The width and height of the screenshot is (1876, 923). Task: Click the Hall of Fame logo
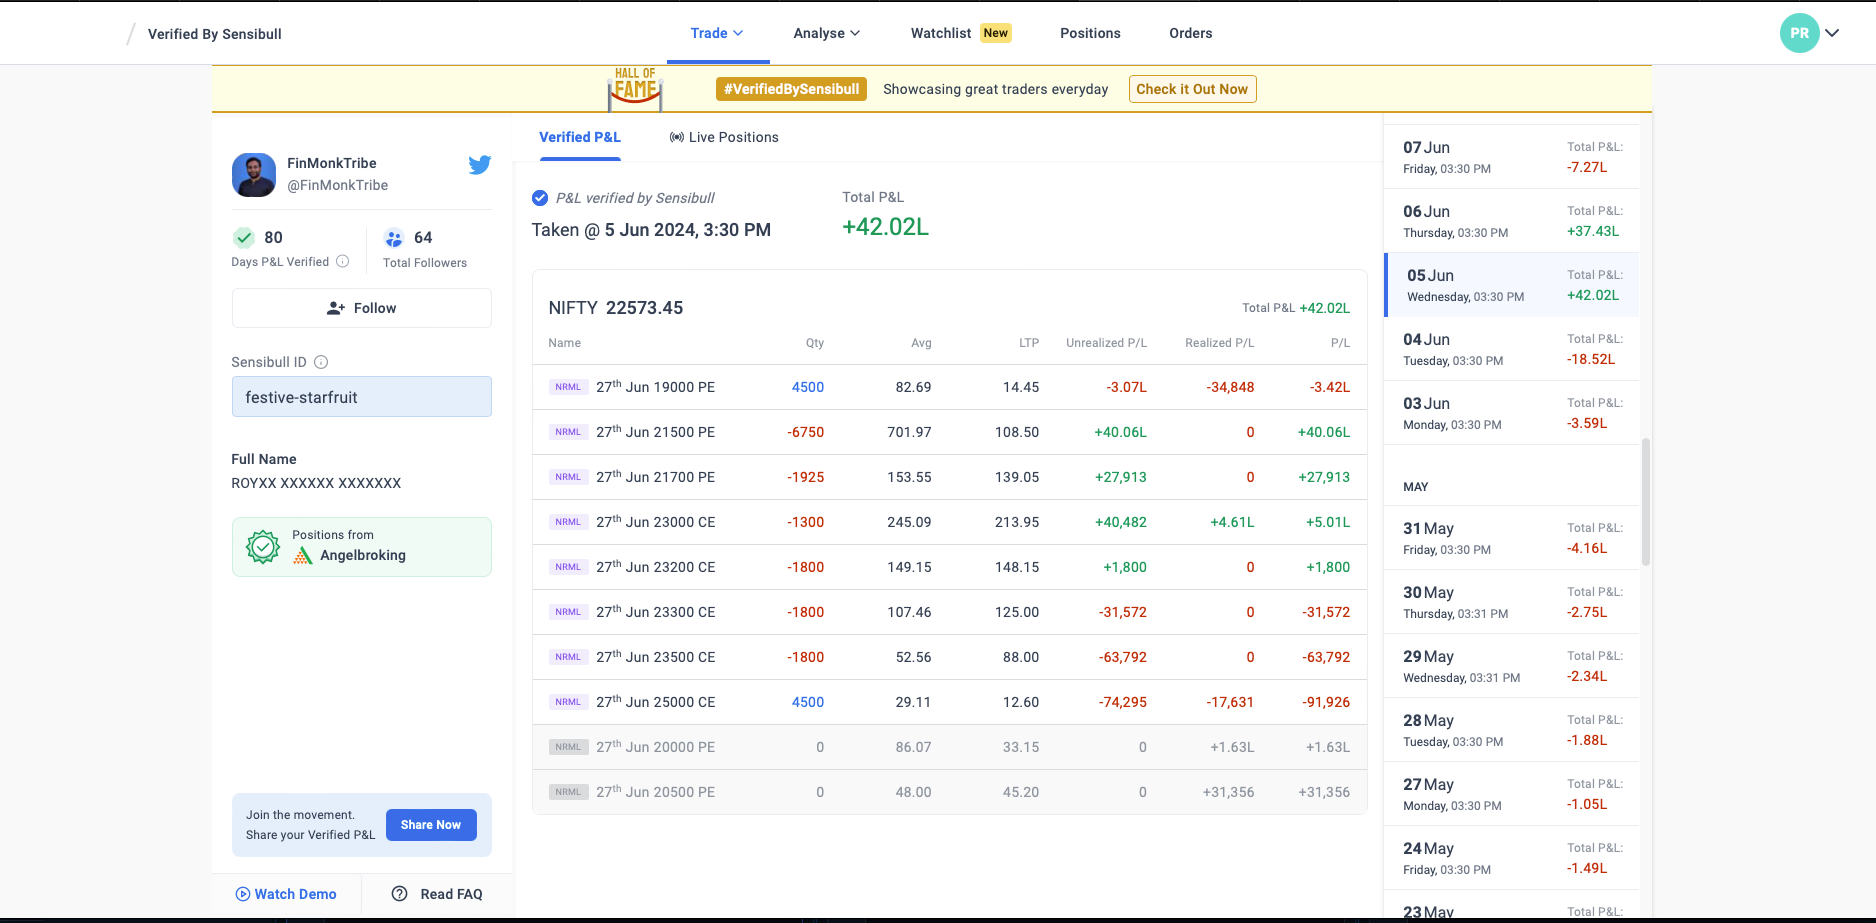[x=635, y=89]
